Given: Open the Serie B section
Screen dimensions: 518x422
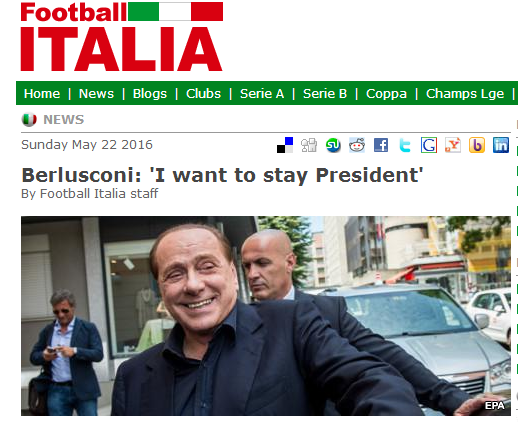Looking at the screenshot, I should click(325, 94).
